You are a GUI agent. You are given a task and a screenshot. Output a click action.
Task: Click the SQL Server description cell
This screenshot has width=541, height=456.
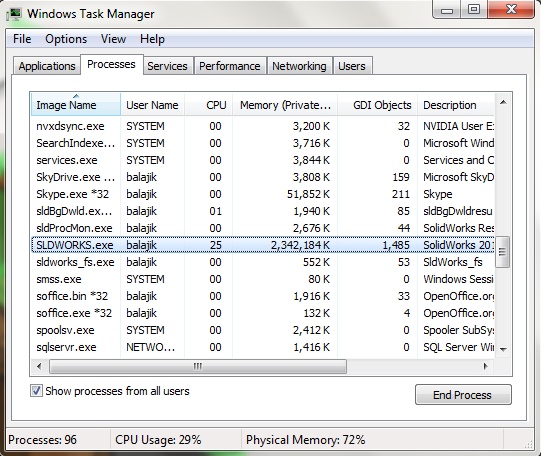[x=459, y=347]
